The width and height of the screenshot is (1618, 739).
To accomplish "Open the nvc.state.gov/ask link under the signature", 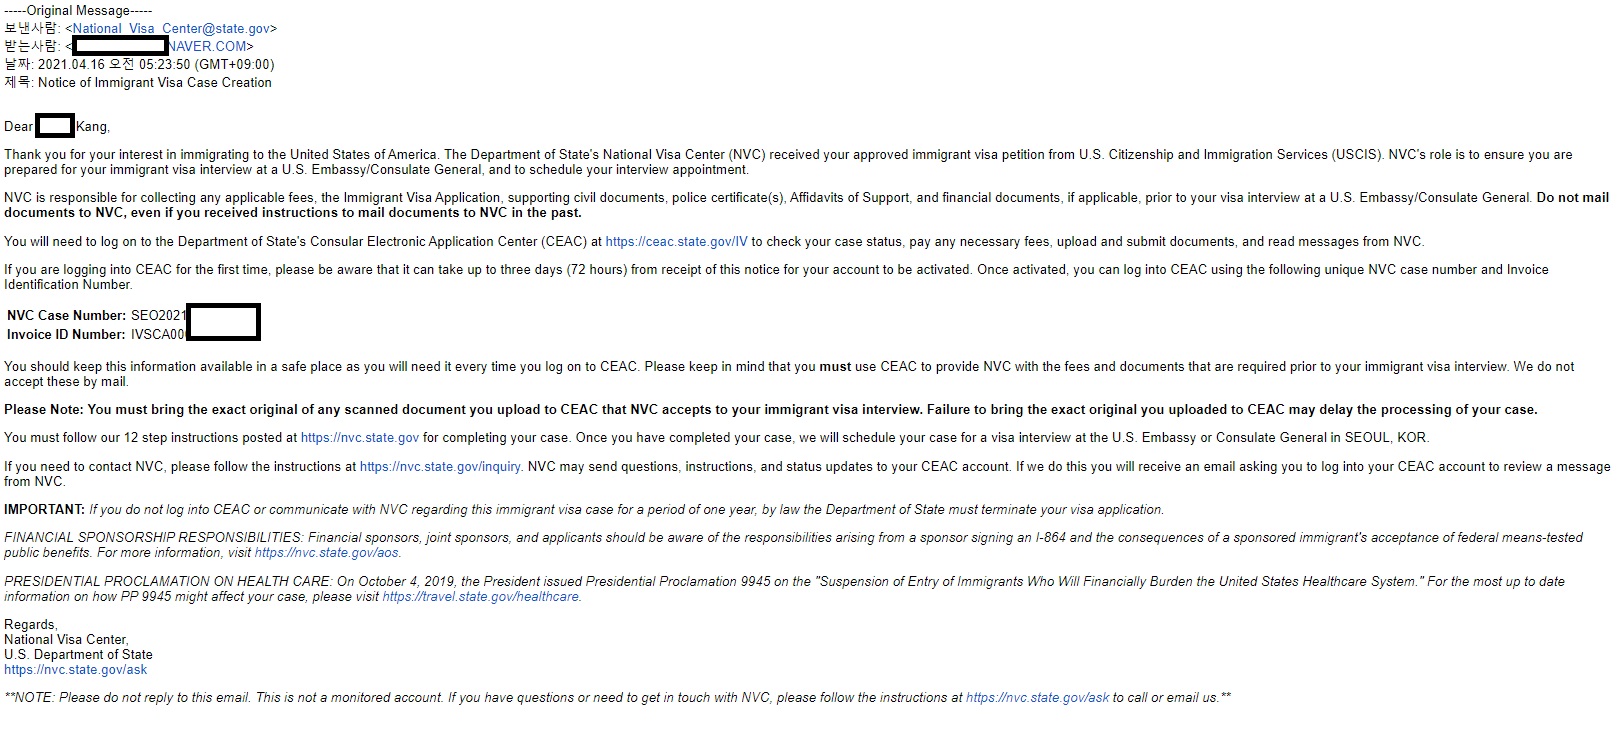I will click(x=75, y=670).
